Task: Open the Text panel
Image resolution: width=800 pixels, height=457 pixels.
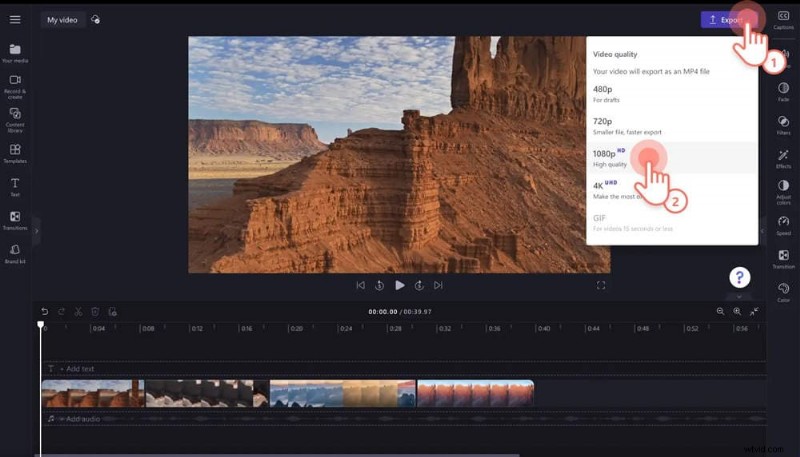Action: coord(15,187)
